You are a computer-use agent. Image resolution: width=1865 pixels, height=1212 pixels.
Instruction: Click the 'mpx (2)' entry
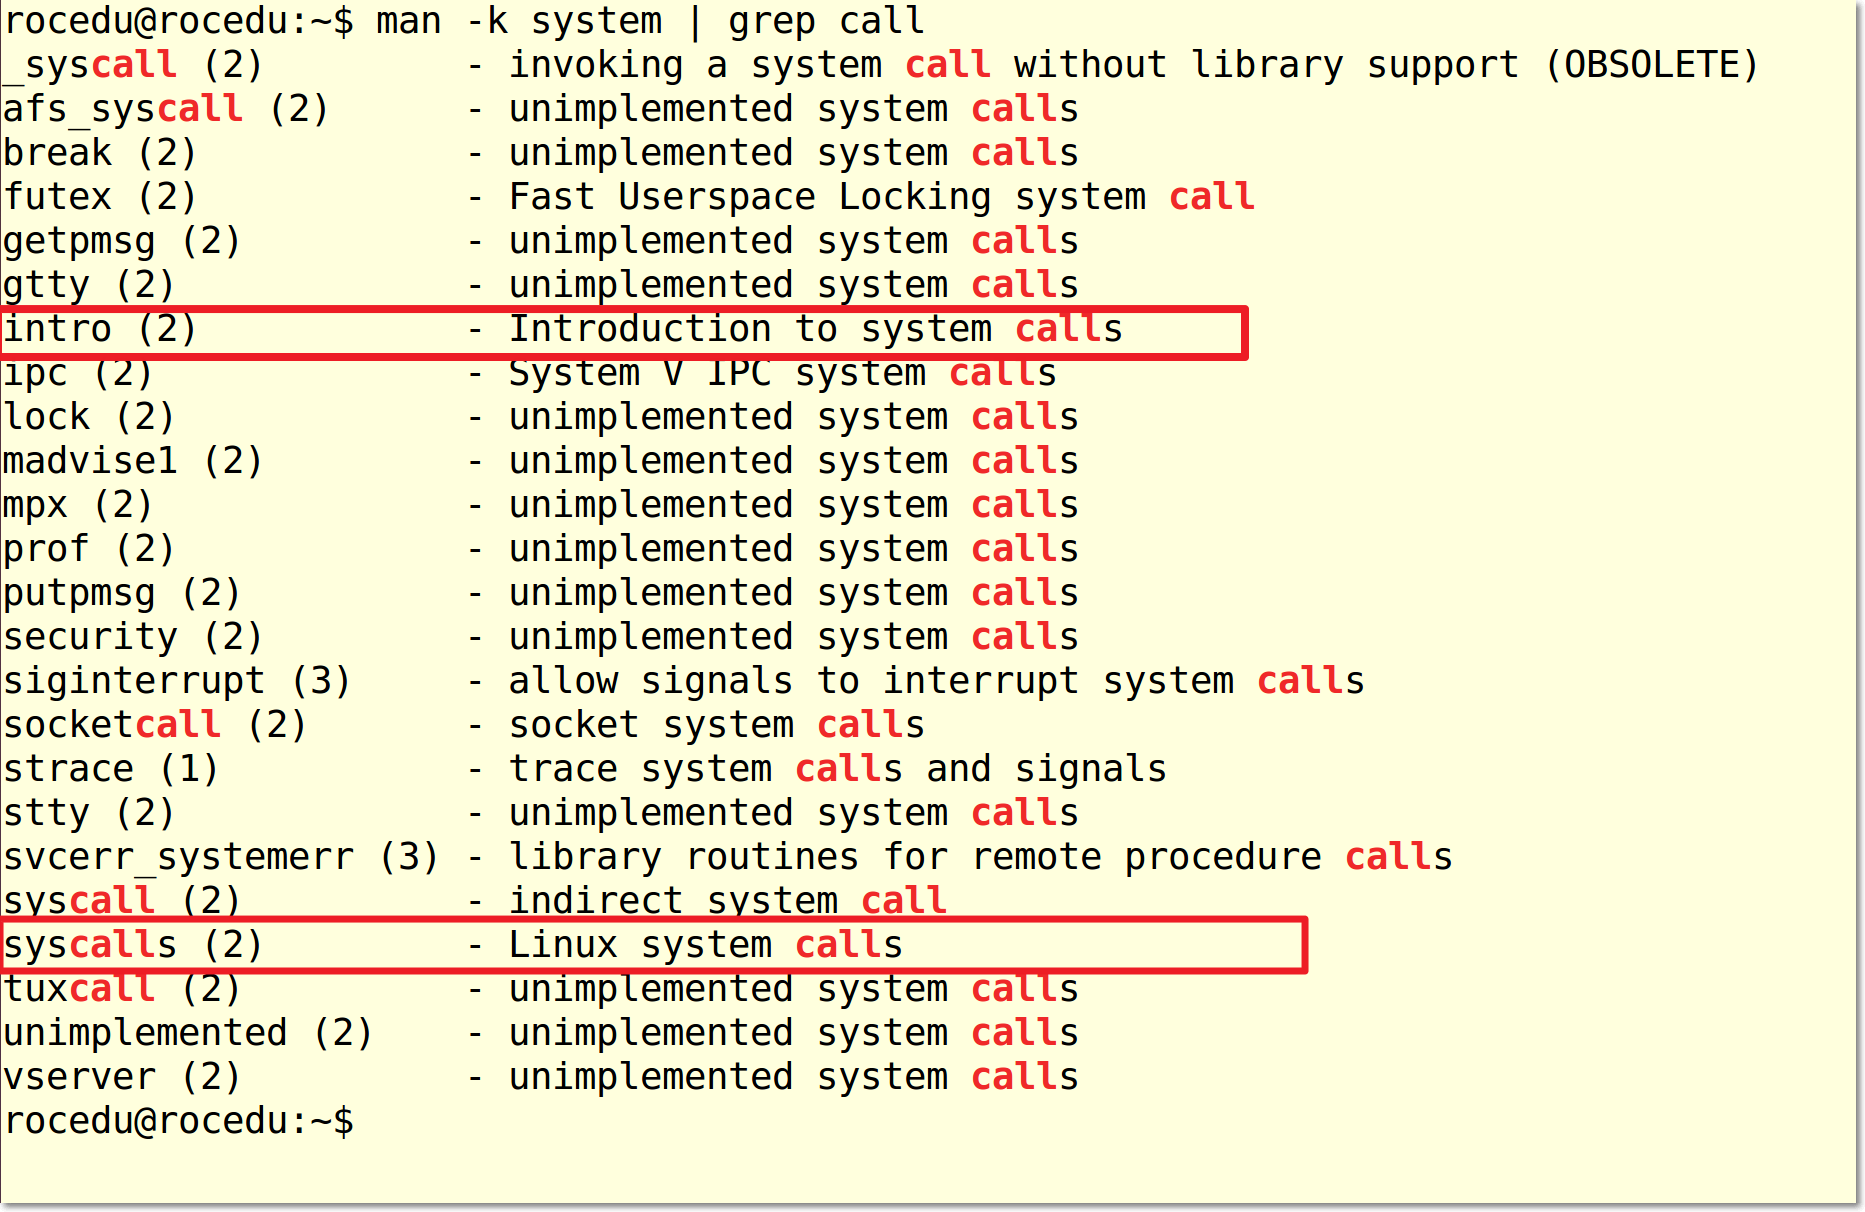[x=78, y=505]
